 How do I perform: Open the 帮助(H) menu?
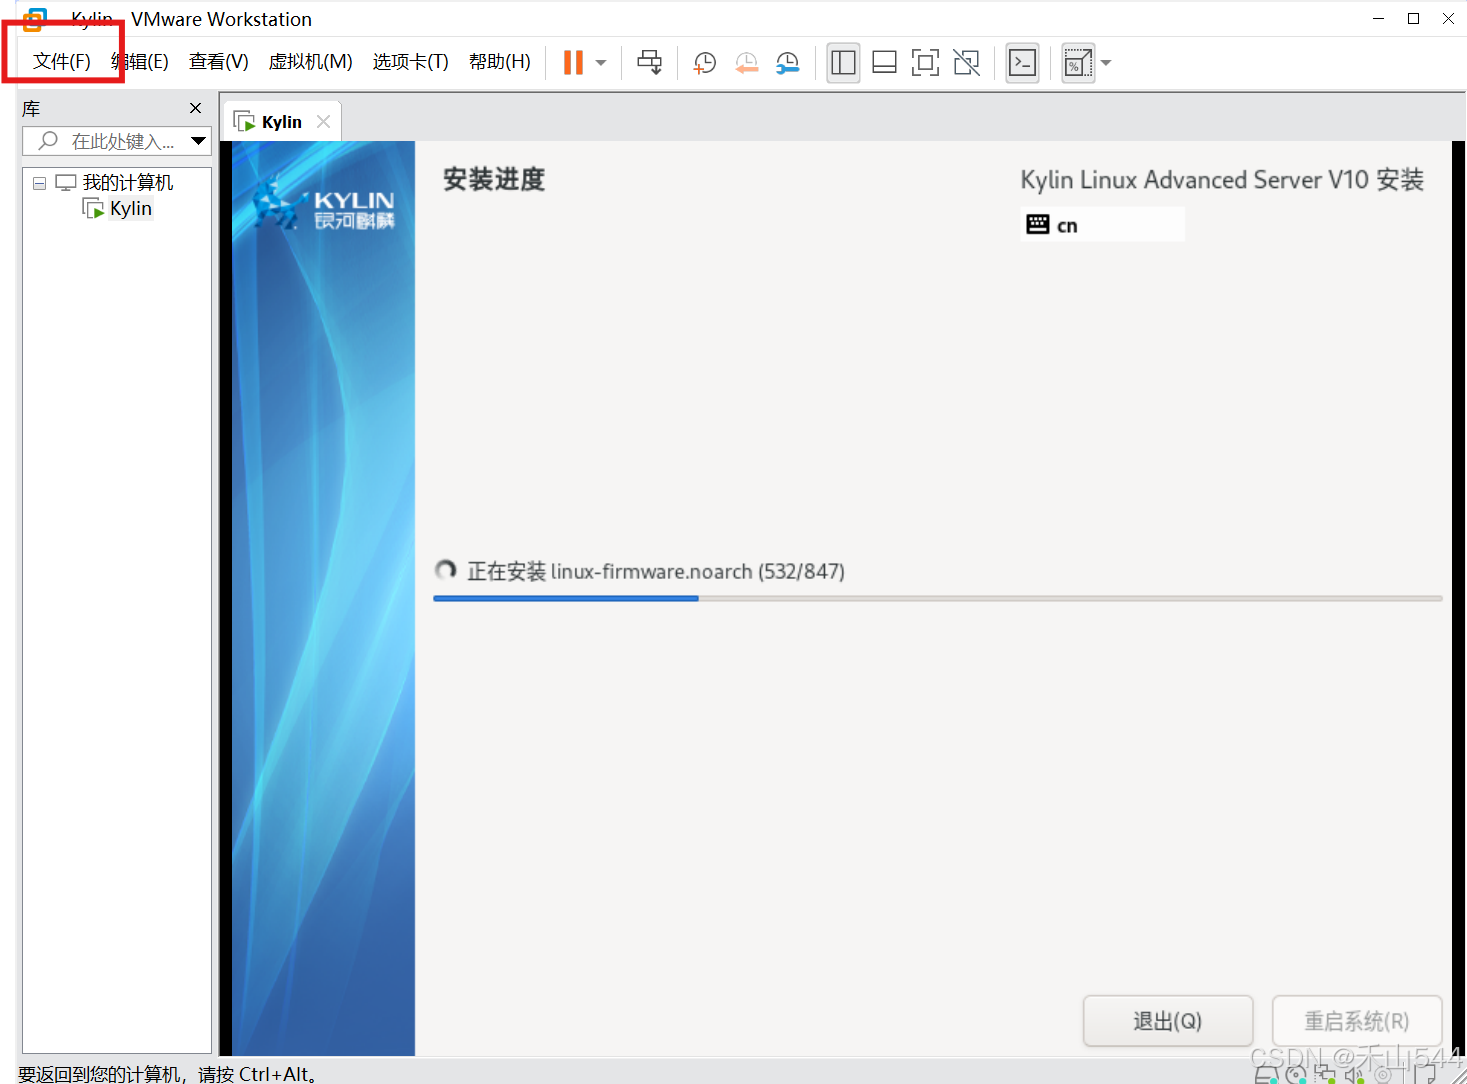(499, 62)
